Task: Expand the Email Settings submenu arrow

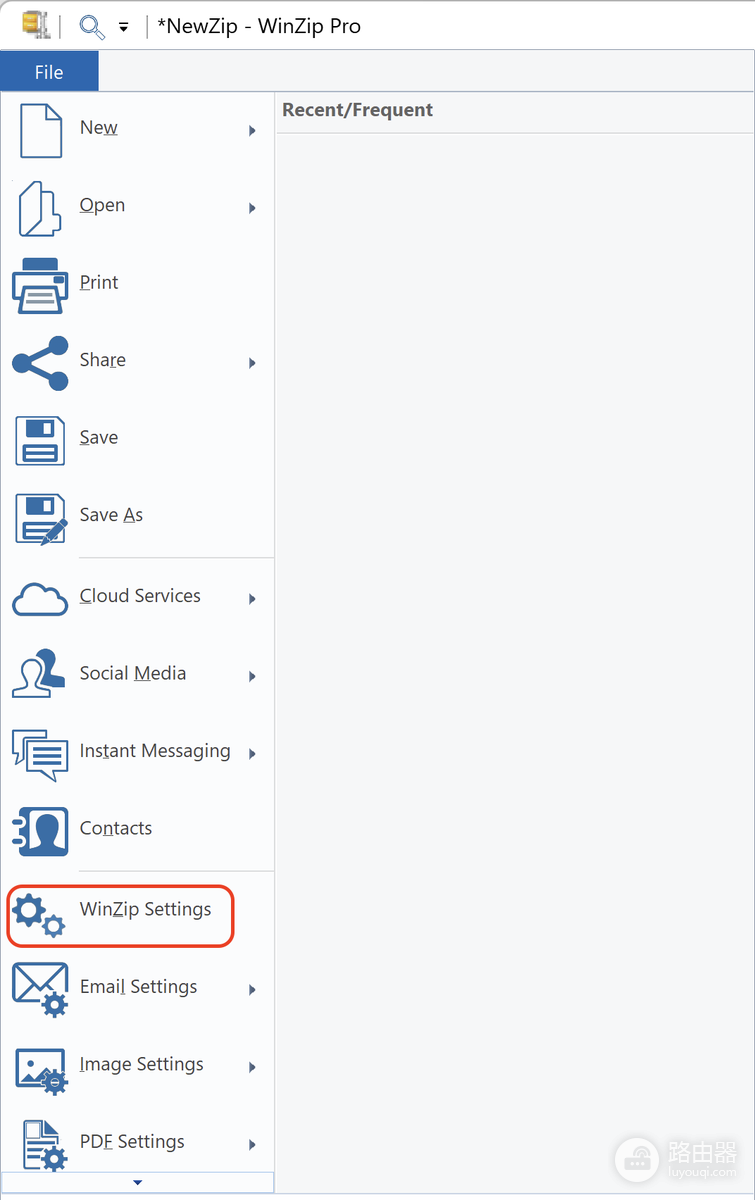Action: [252, 990]
